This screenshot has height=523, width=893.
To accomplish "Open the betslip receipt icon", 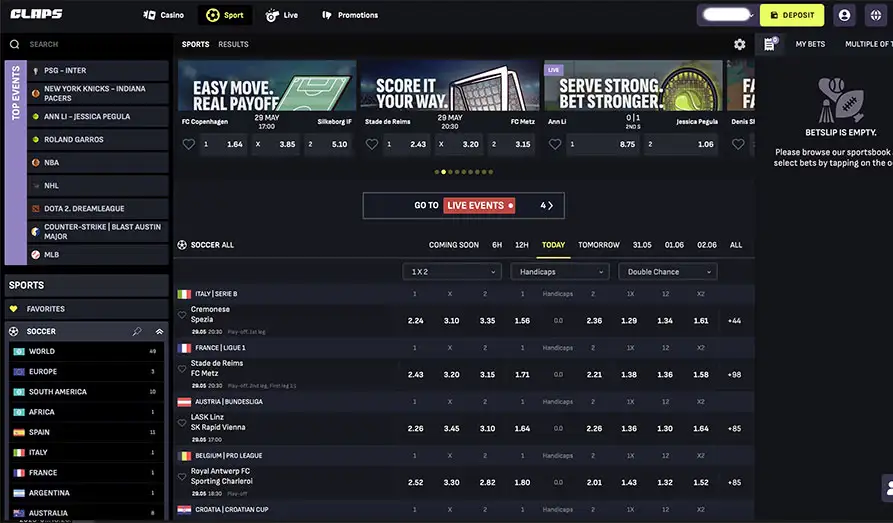I will click(769, 44).
